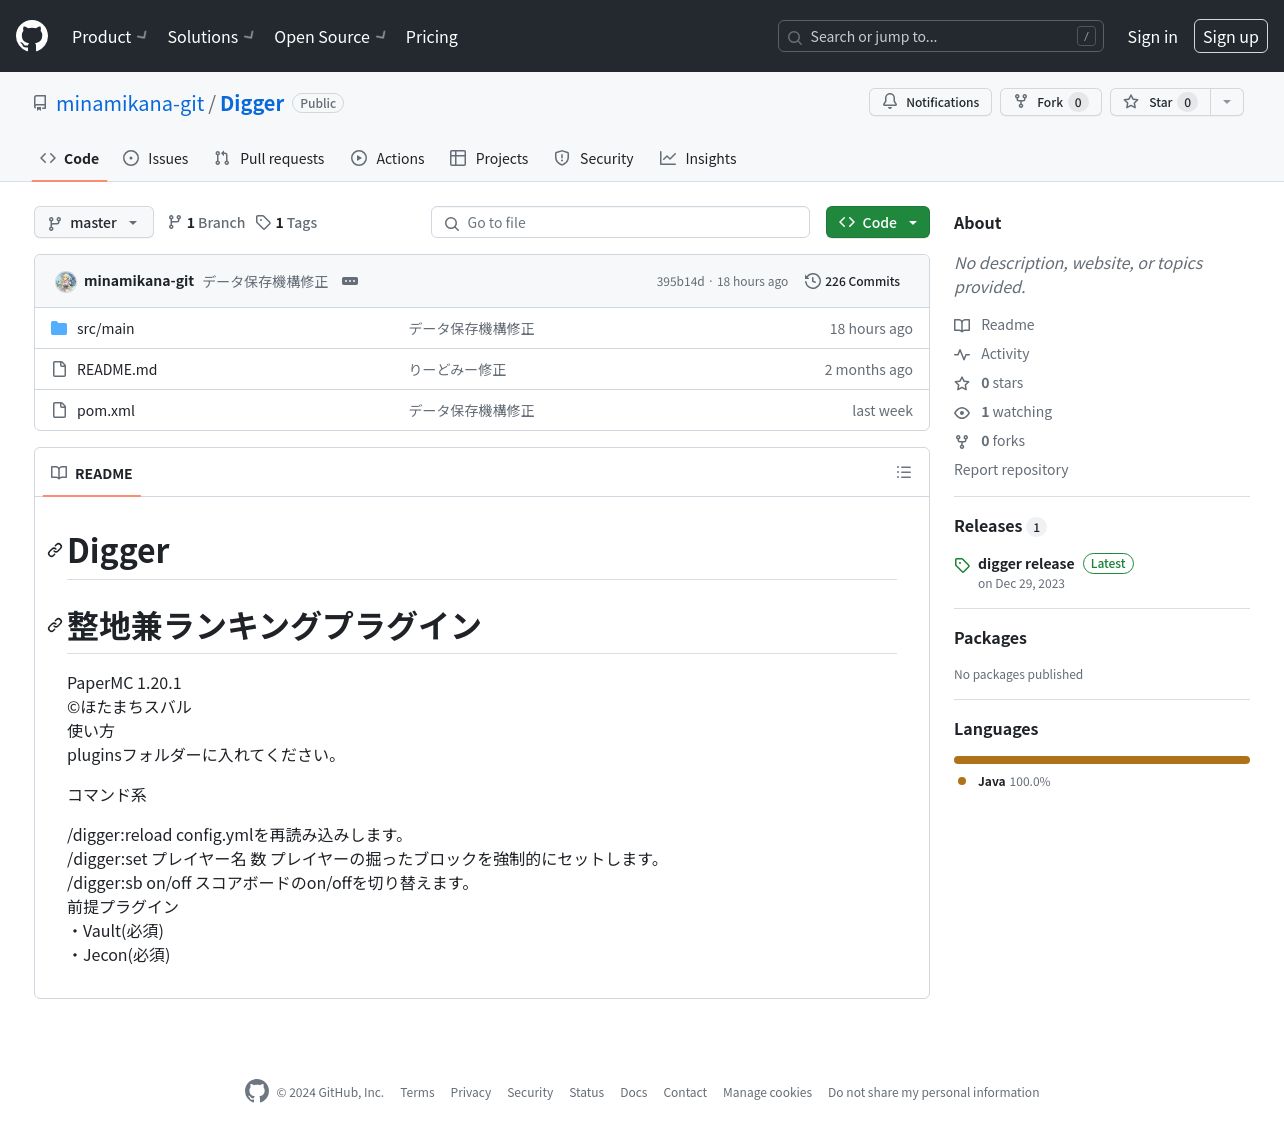The image size is (1284, 1145).
Task: Click the Sign in link
Action: pos(1152,36)
